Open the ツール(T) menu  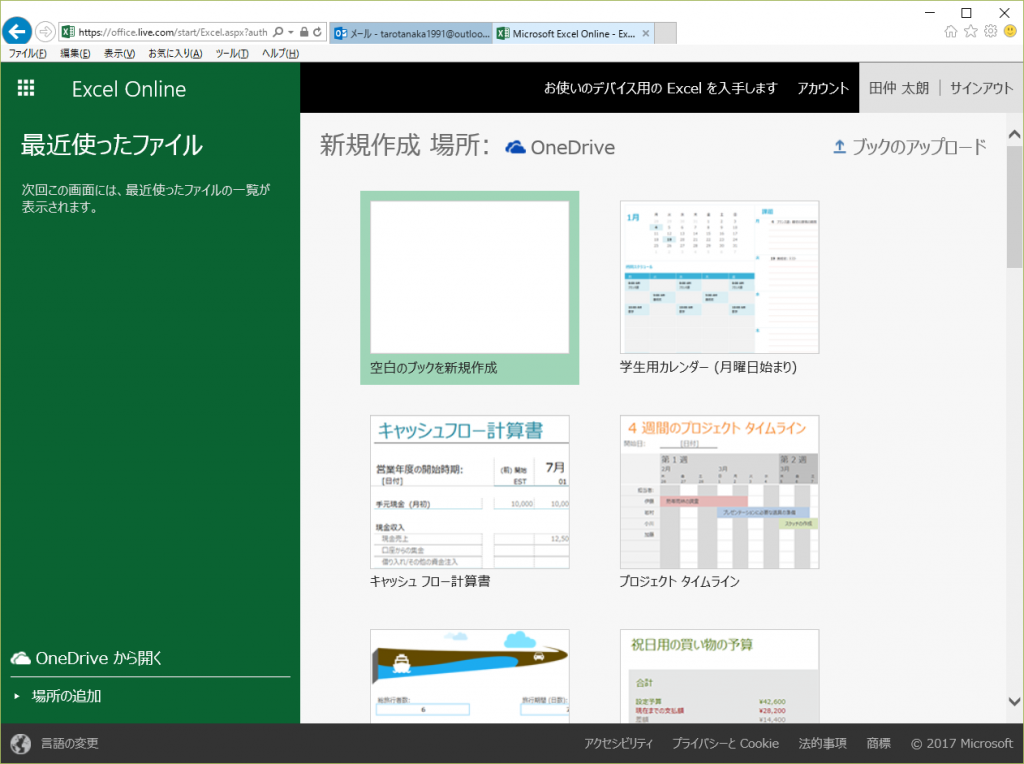pos(232,54)
